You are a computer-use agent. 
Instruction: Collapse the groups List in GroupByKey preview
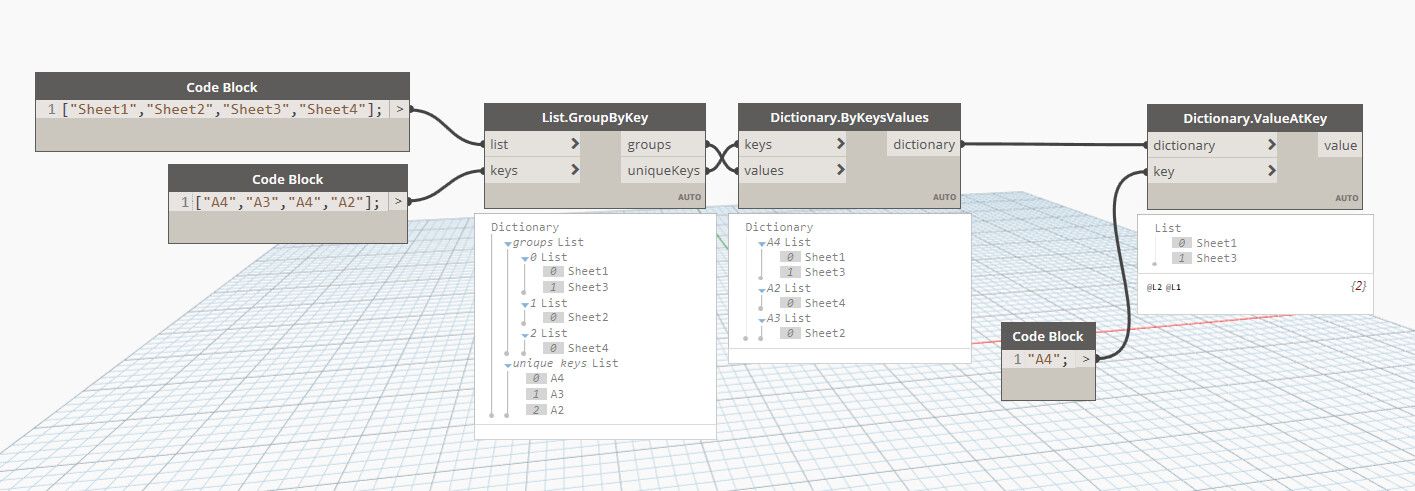(x=508, y=243)
